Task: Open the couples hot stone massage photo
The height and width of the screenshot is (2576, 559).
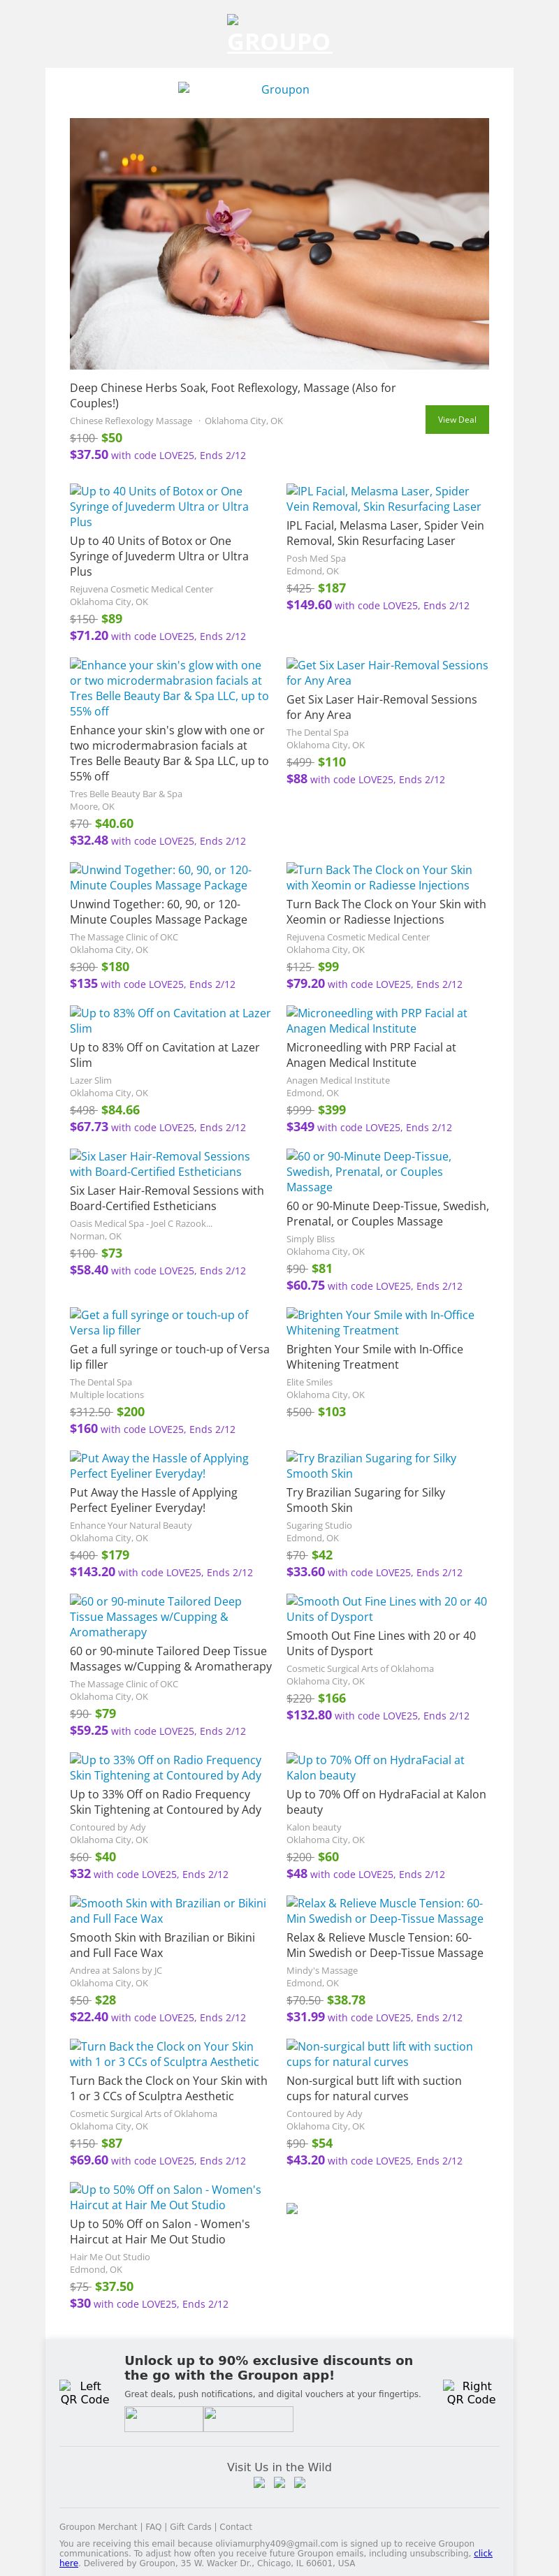Action: tap(279, 243)
